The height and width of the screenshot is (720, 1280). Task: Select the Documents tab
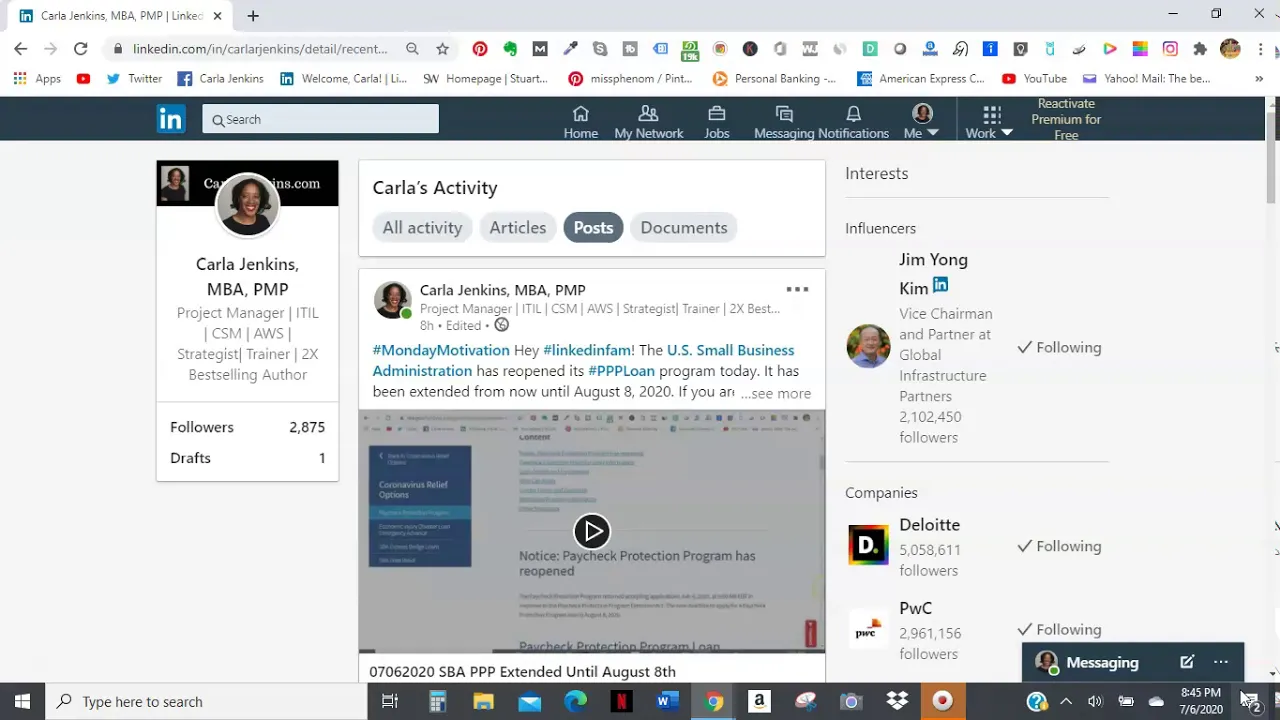point(684,228)
